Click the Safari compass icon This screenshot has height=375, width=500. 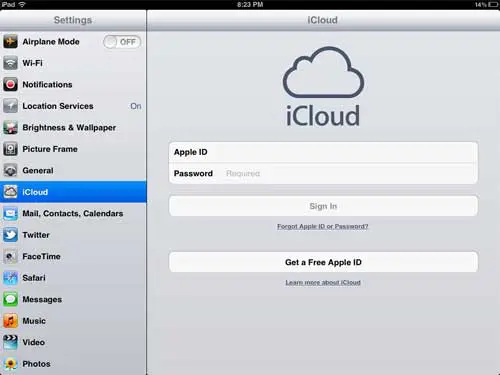10,278
